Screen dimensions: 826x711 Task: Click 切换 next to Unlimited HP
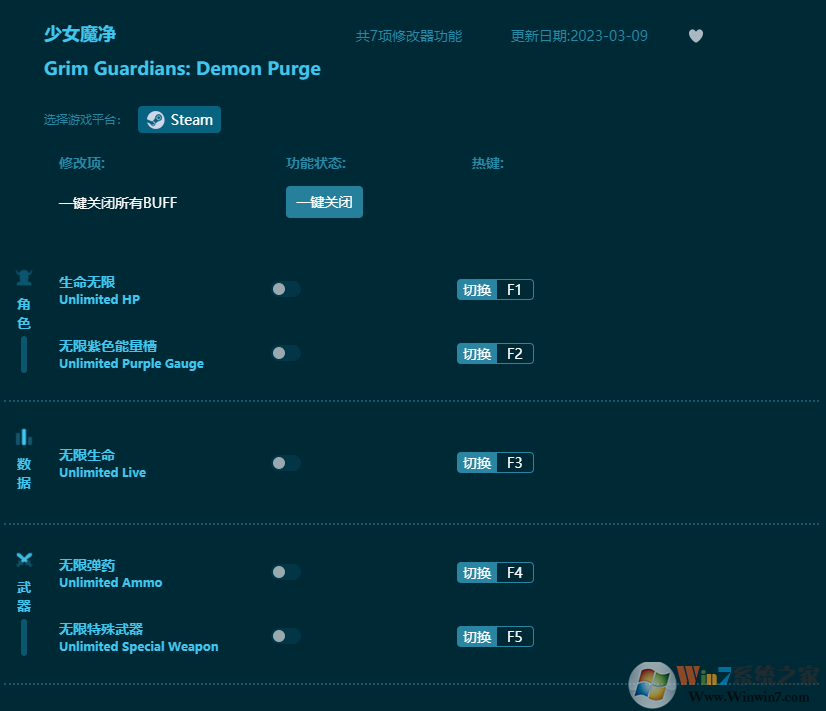pos(476,289)
